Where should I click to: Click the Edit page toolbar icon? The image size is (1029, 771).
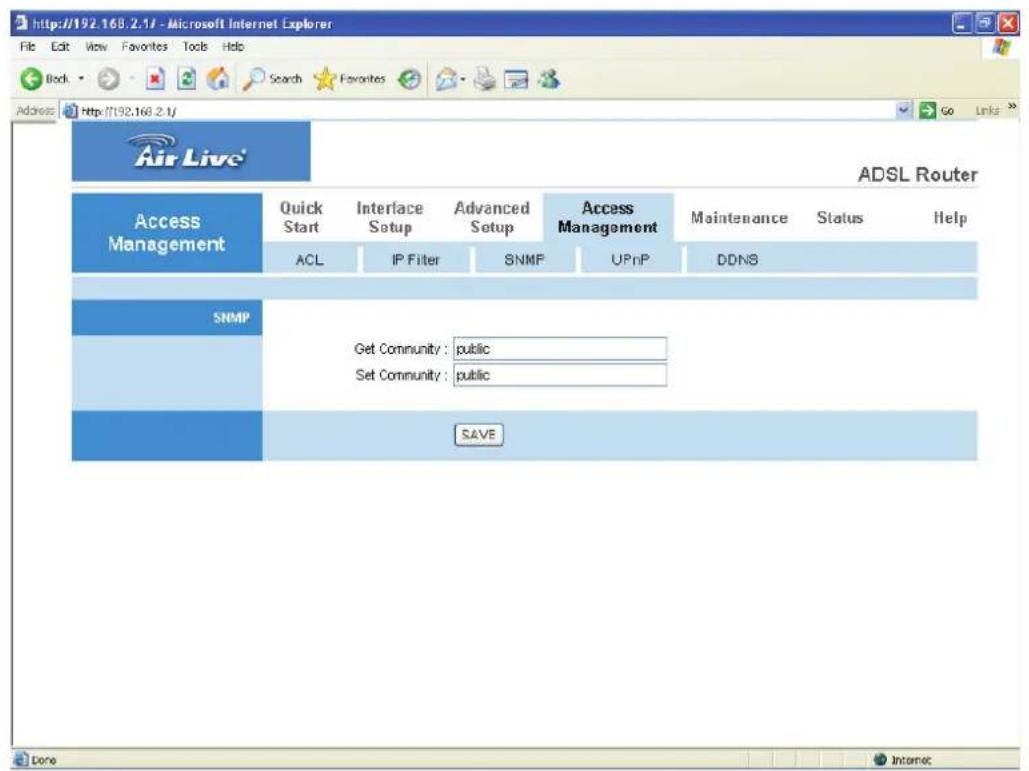coord(516,80)
